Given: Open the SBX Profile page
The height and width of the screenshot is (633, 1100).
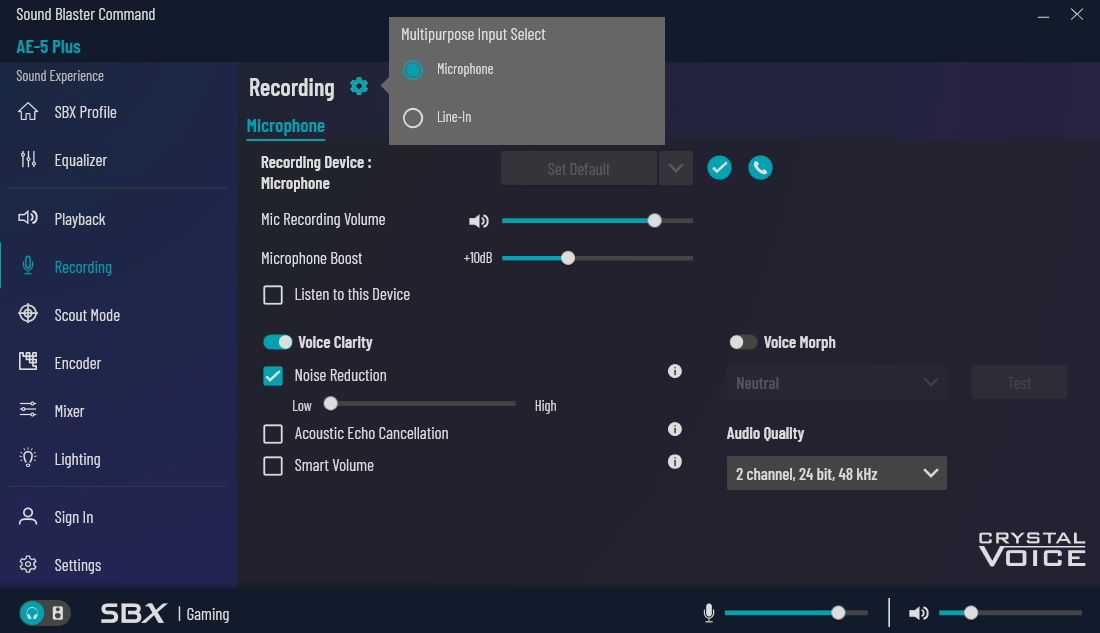Looking at the screenshot, I should tap(85, 112).
